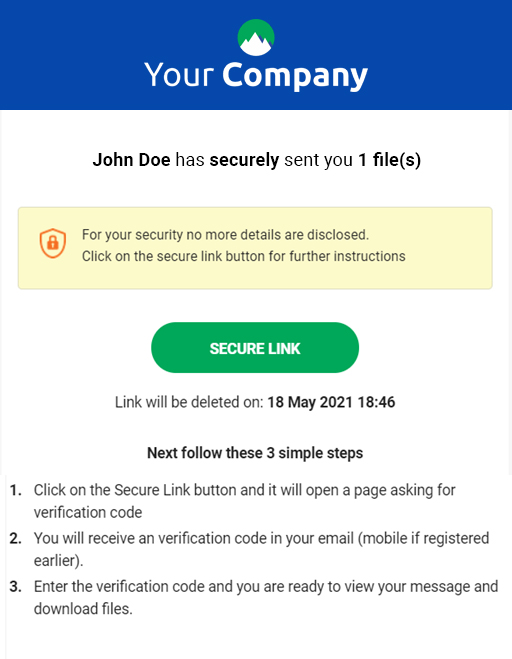The width and height of the screenshot is (512, 659).
Task: Click the "Link will be deleted on" label
Action: point(189,402)
